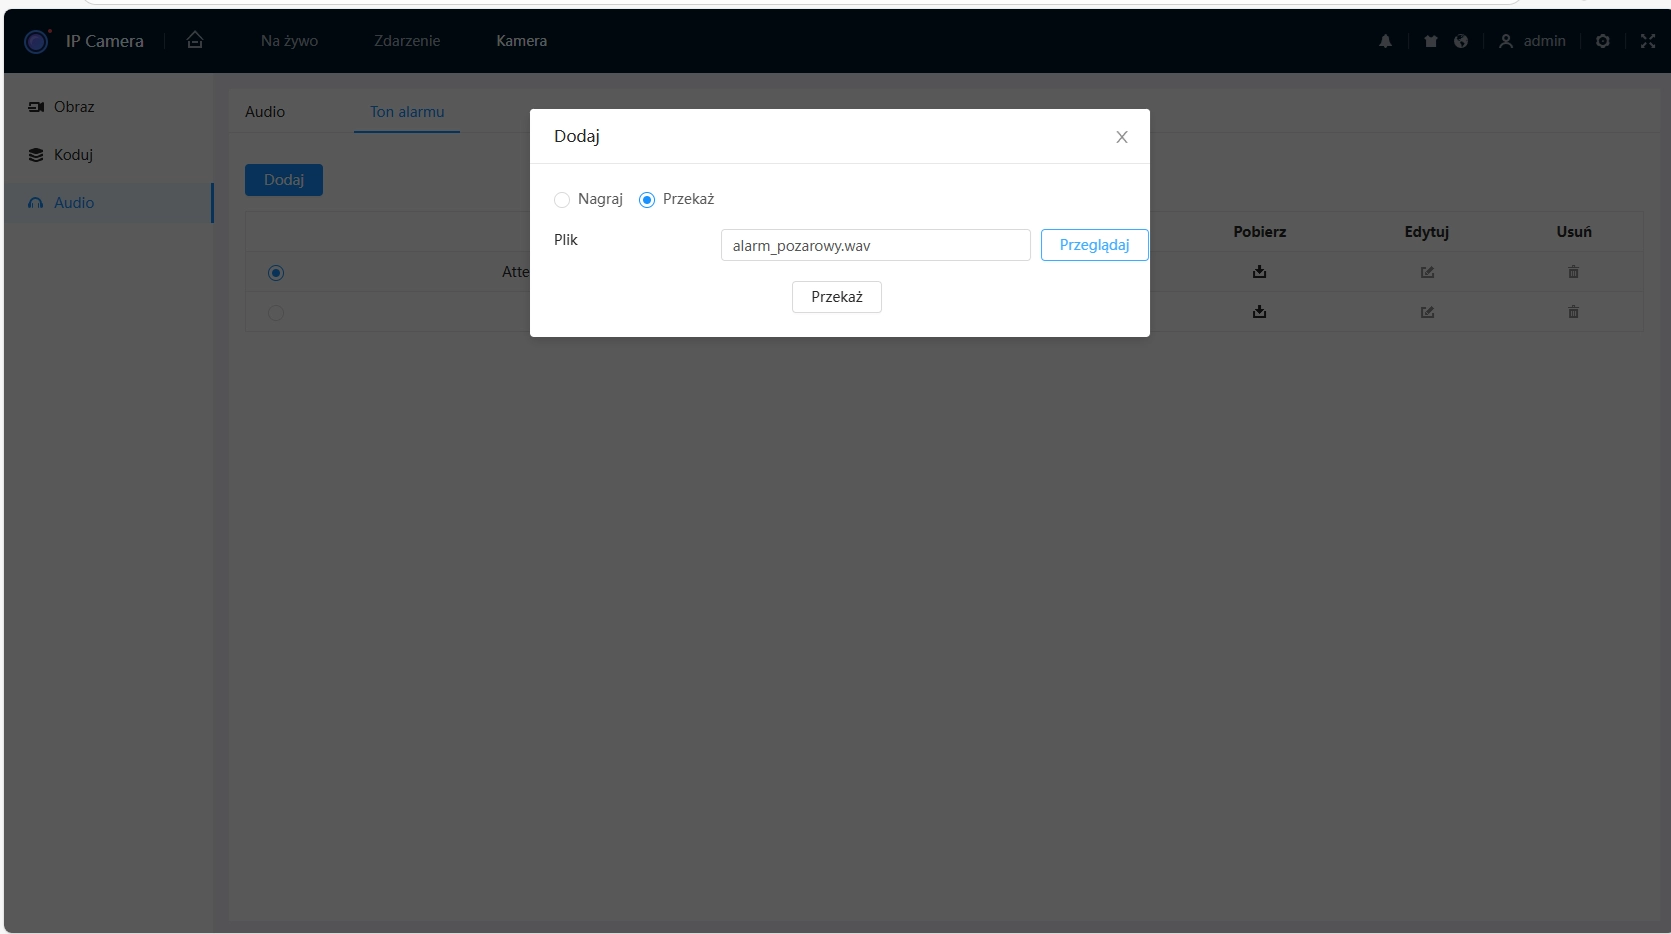Toggle fullscreen with the expand icon
This screenshot has width=1671, height=934.
pyautogui.click(x=1648, y=41)
